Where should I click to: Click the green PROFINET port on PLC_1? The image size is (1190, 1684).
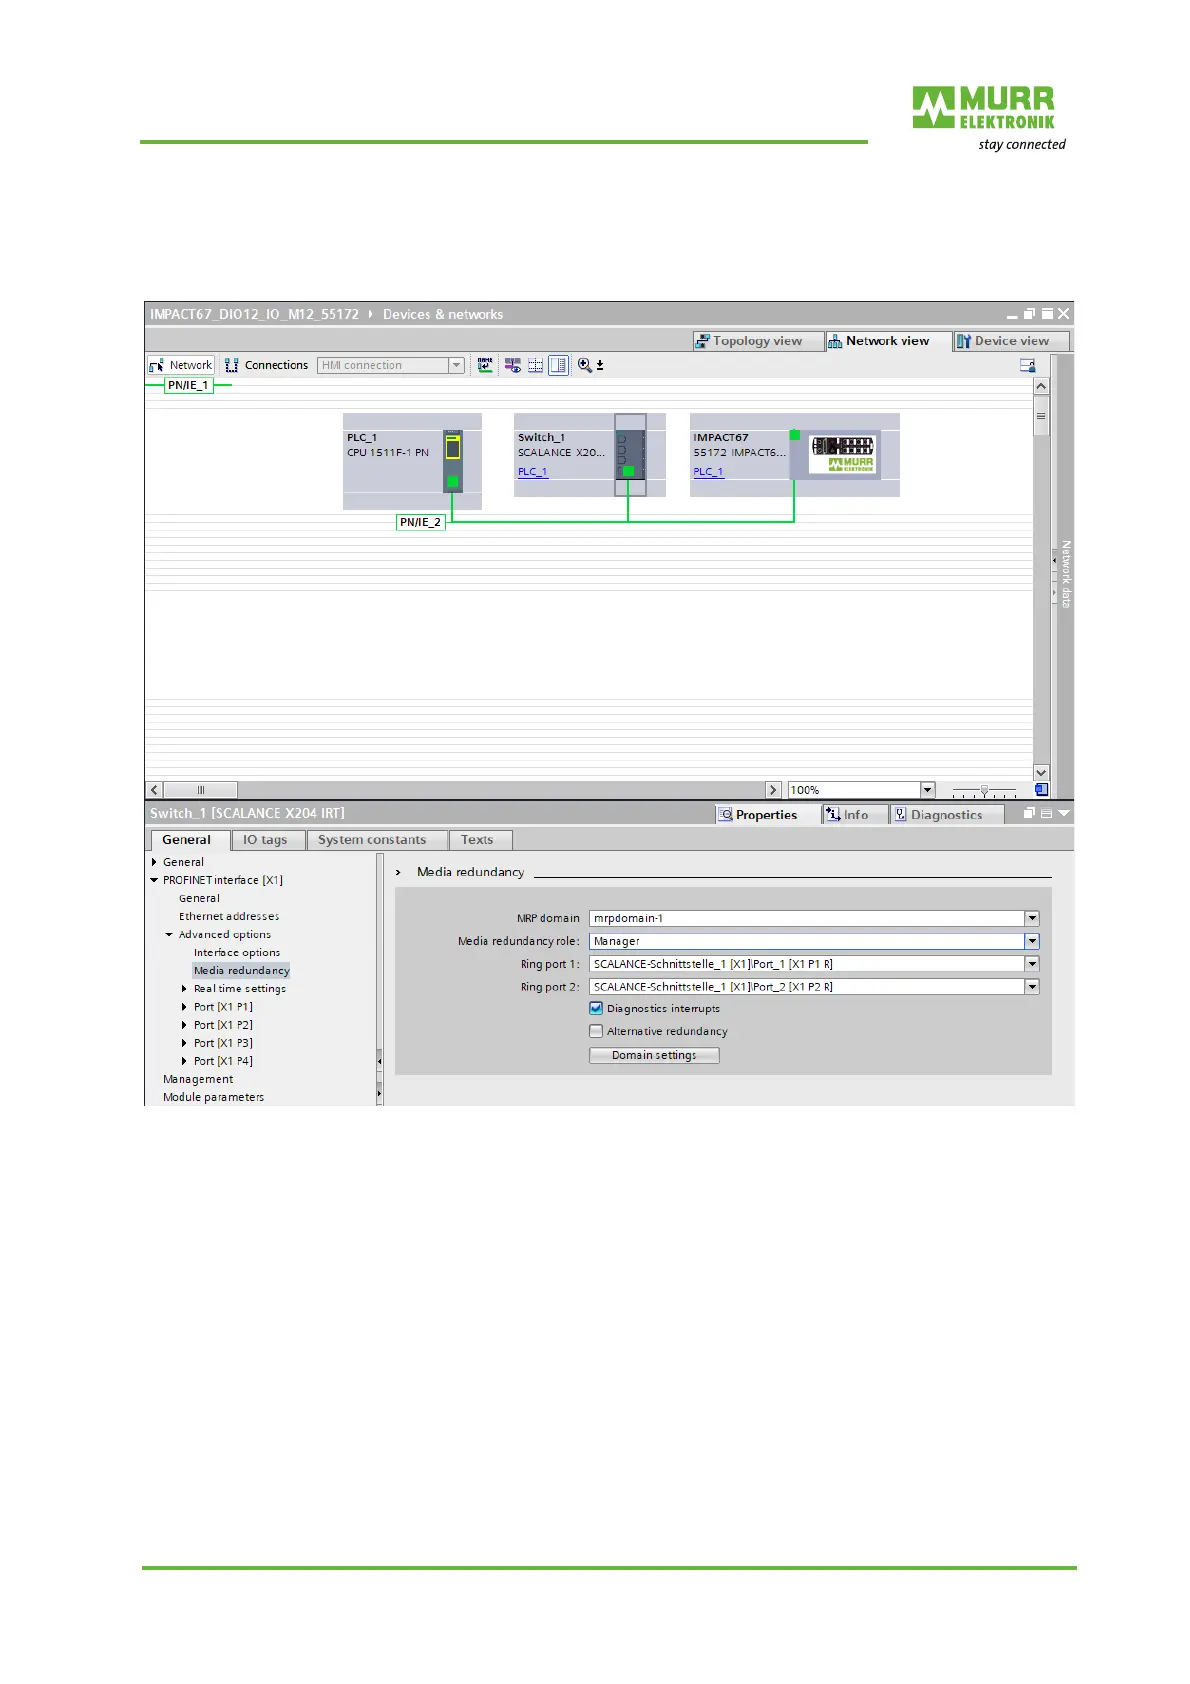tap(453, 482)
